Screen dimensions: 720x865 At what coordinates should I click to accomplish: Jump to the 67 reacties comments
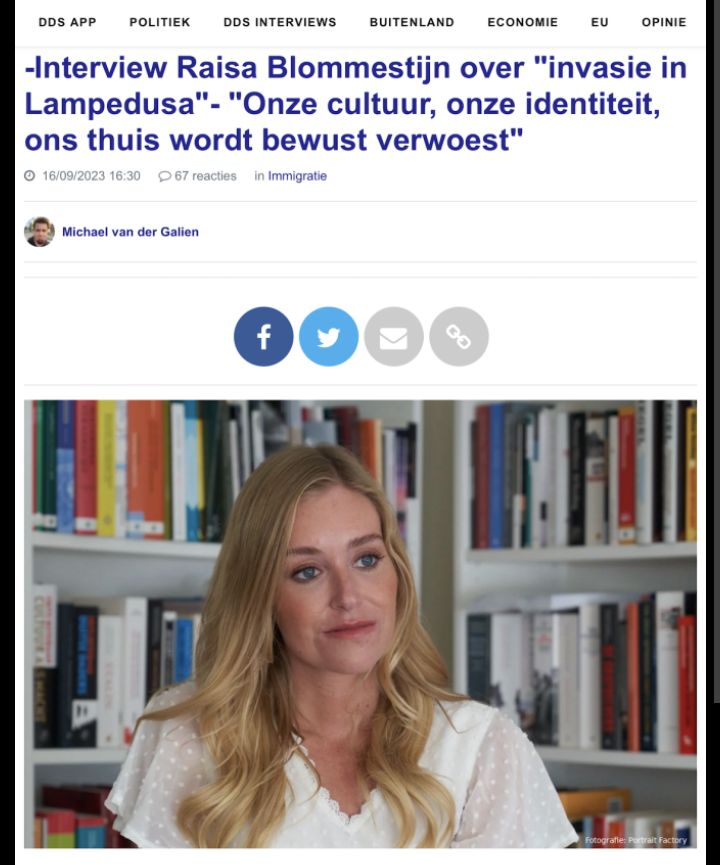[205, 176]
